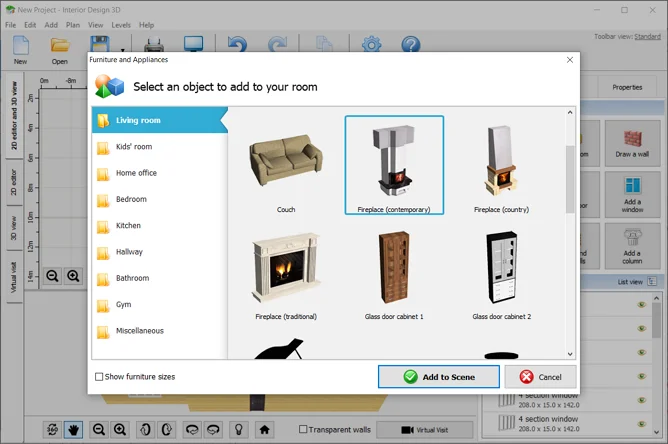
Task: Open the Properties tab
Action: (x=627, y=87)
